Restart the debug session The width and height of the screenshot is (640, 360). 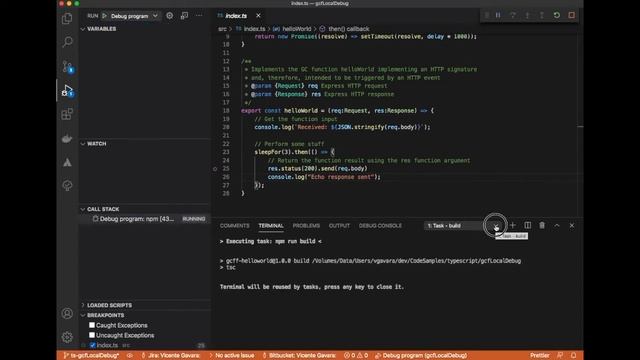[557, 15]
